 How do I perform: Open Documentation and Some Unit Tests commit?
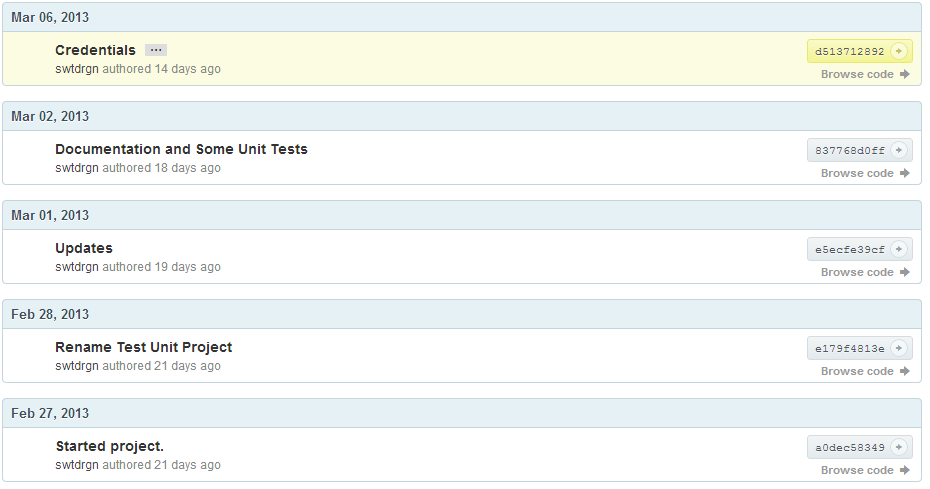181,149
